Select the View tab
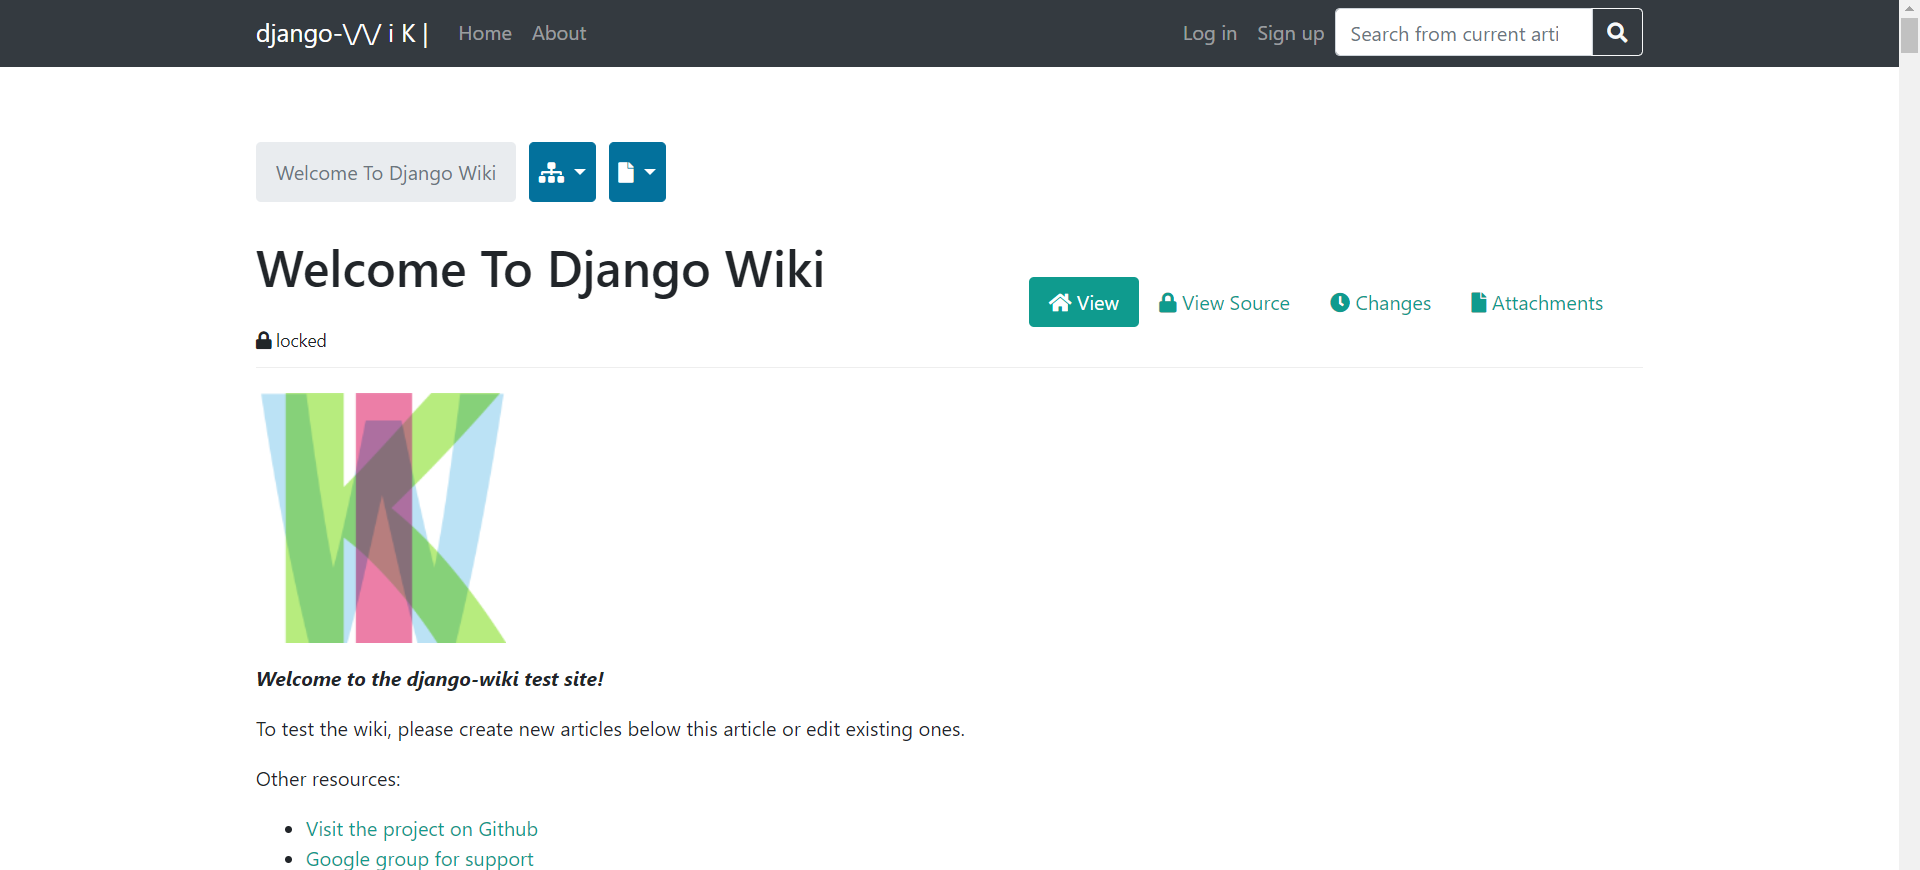The height and width of the screenshot is (870, 1920). point(1084,302)
